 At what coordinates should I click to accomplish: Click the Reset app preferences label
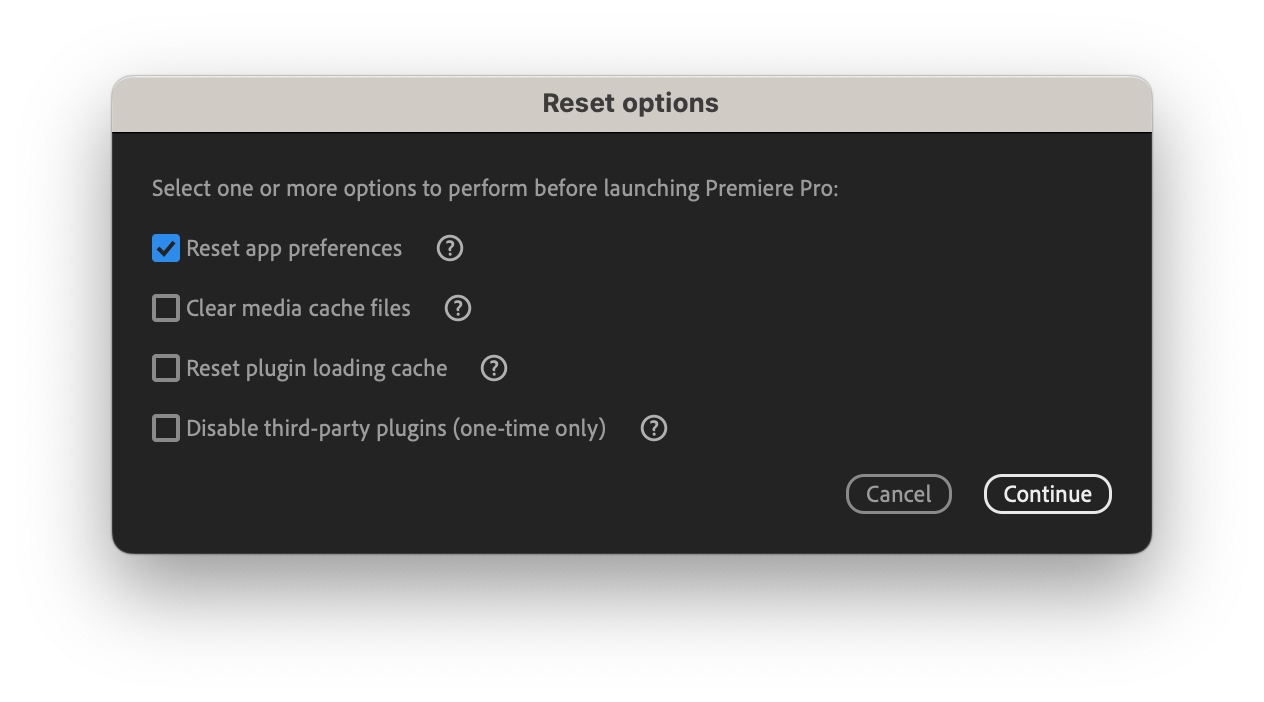coord(293,248)
